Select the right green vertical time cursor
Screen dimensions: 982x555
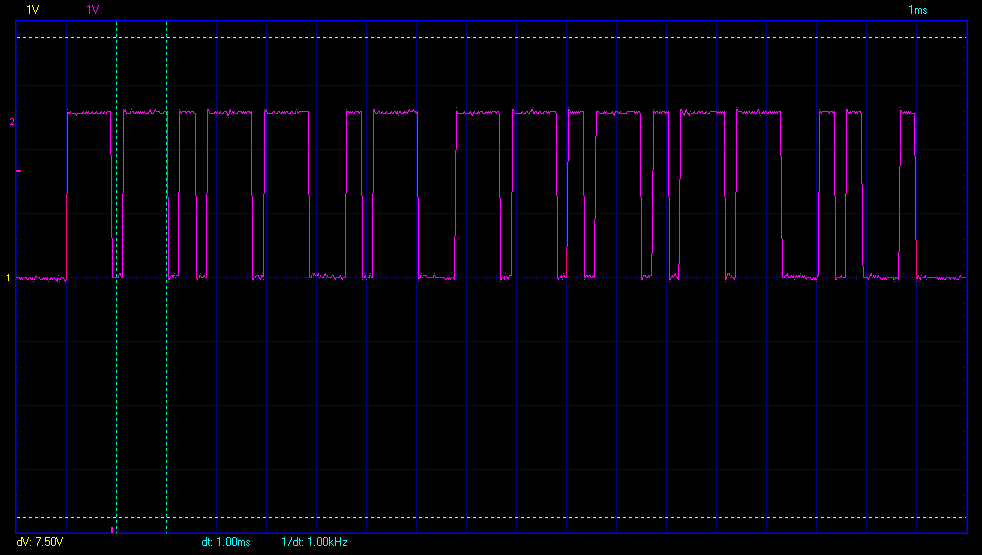click(x=167, y=277)
